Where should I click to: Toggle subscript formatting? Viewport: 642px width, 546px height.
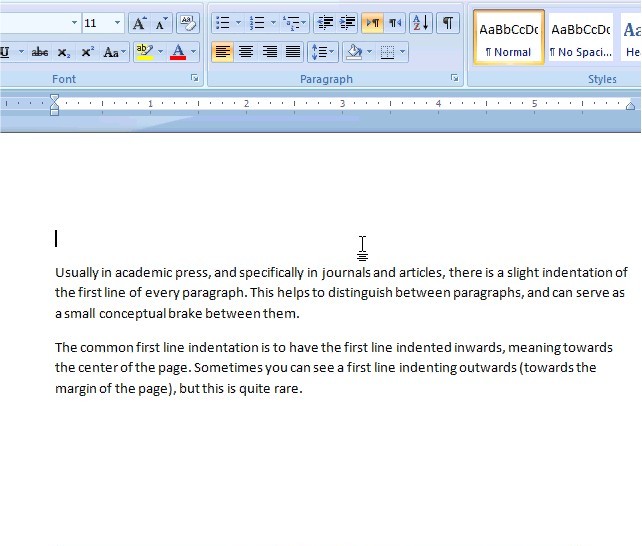63,52
